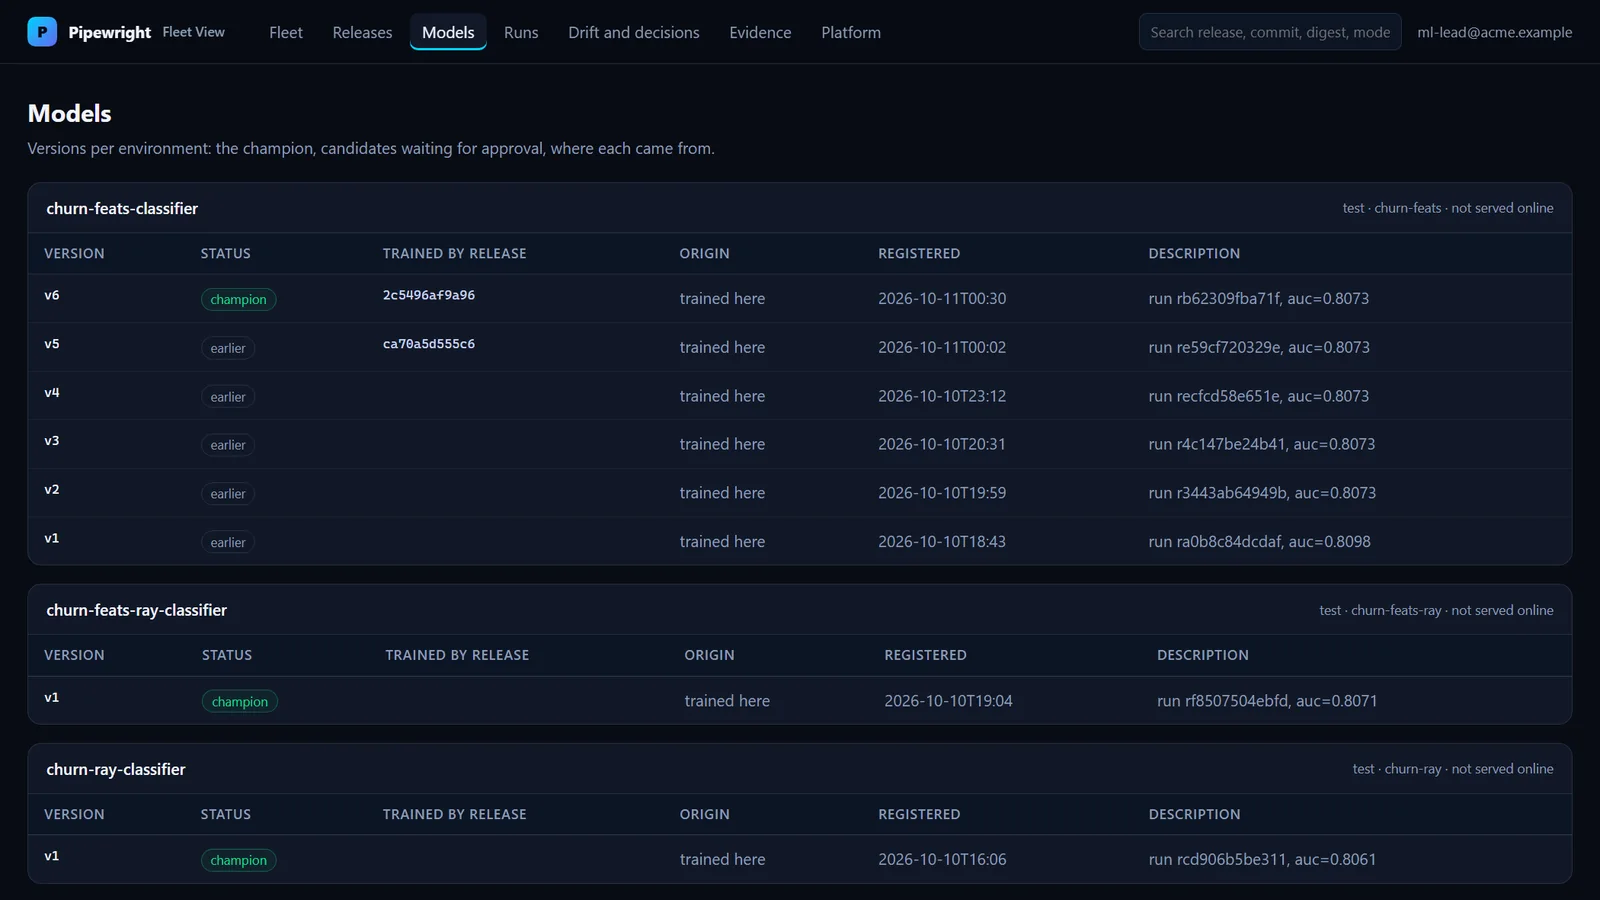This screenshot has width=1600, height=900.
Task: Click earlier badge in v3 row
Action: pyautogui.click(x=228, y=445)
